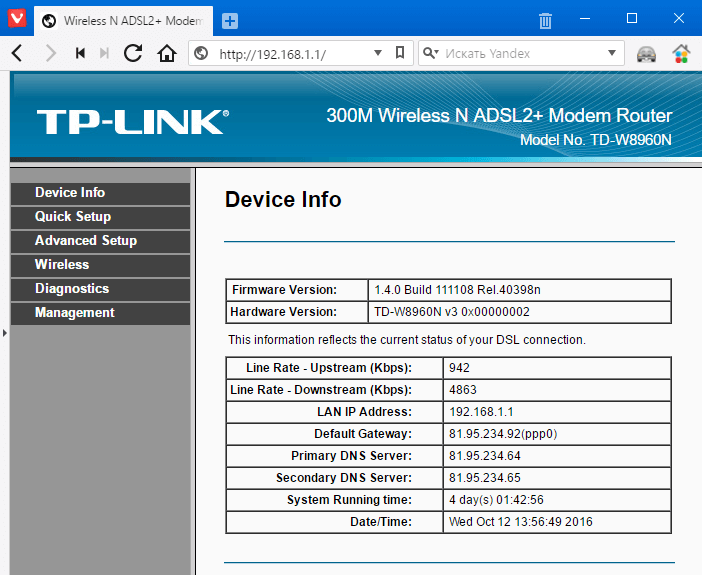Open a new tab with the plus button
Image resolution: width=702 pixels, height=575 pixels.
pyautogui.click(x=230, y=21)
